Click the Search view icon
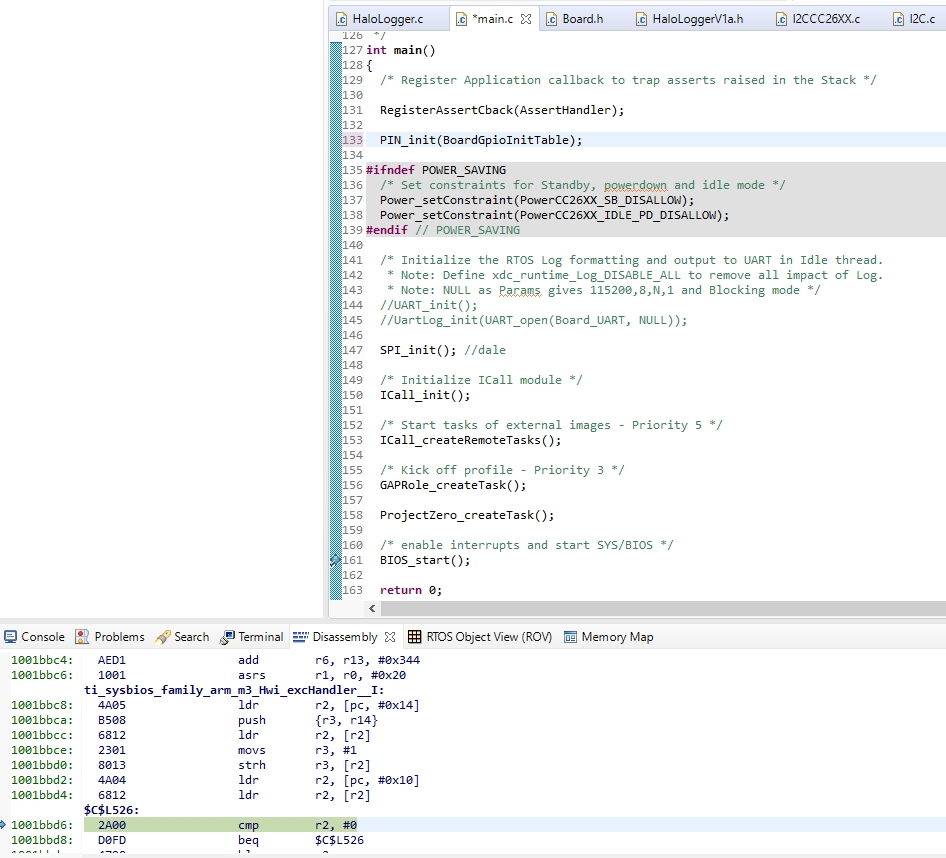This screenshot has height=858, width=946. 162,637
